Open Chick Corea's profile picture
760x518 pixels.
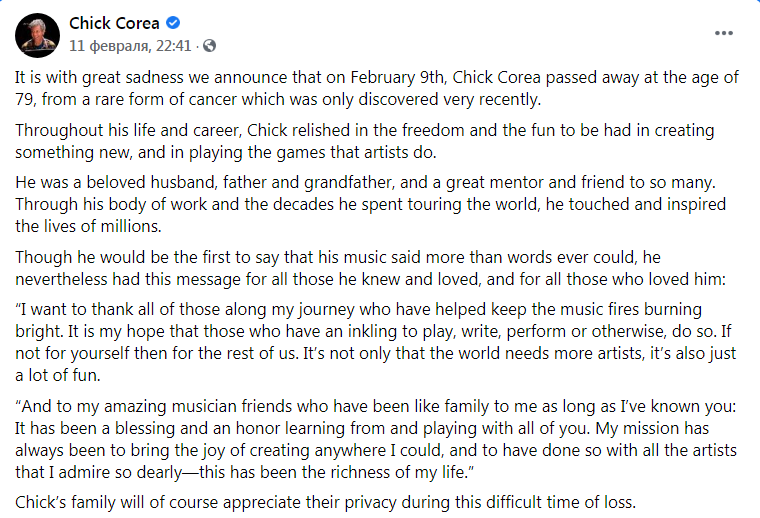36,34
